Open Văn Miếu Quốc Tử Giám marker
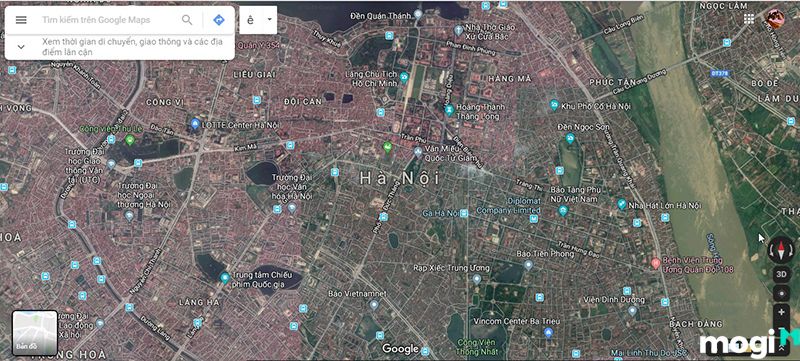800x361 pixels. [418, 151]
